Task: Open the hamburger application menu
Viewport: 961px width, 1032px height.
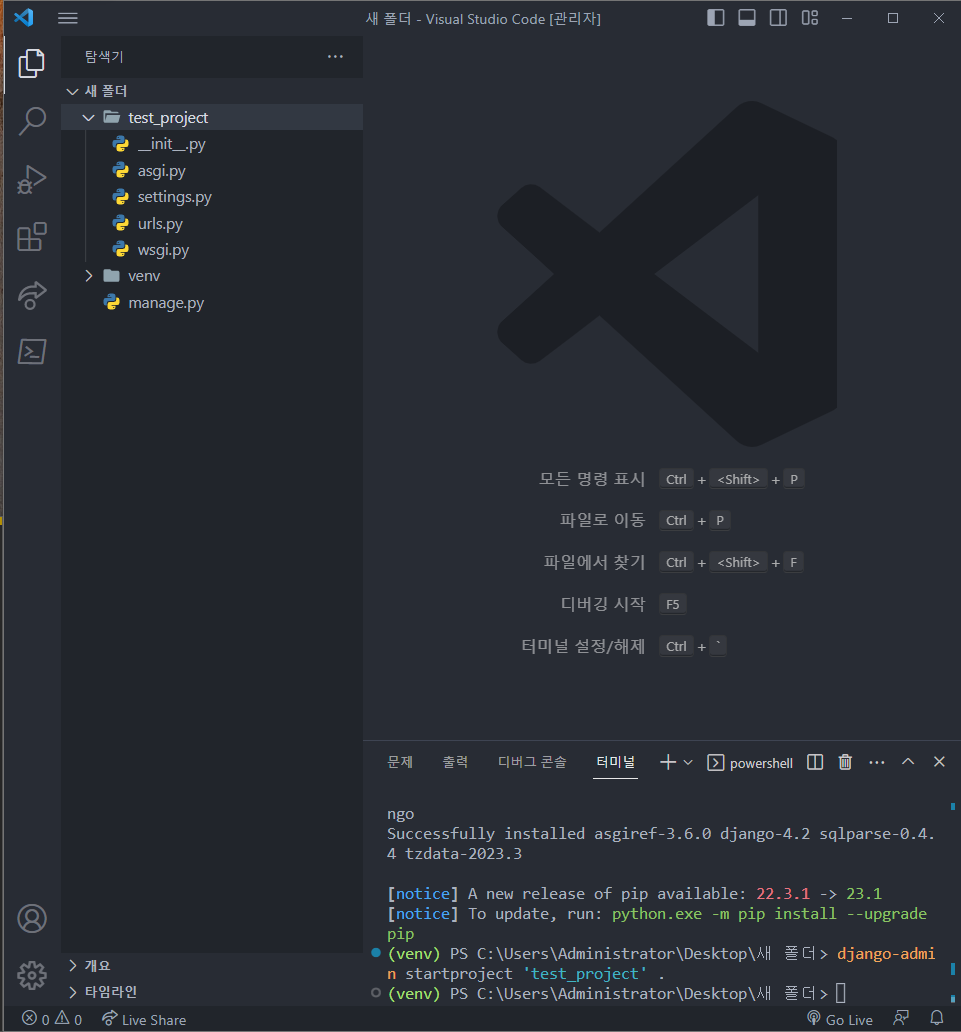Action: tap(68, 18)
